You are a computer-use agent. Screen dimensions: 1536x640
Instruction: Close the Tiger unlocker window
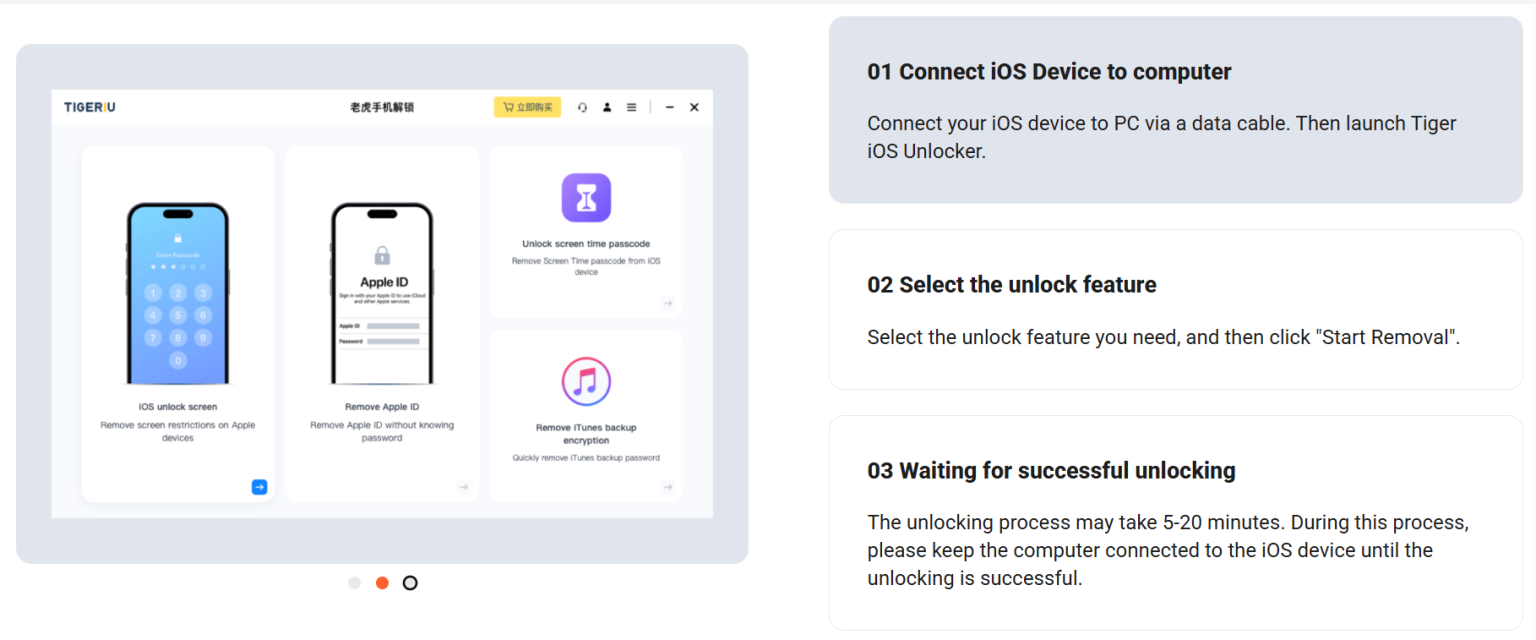pos(694,107)
